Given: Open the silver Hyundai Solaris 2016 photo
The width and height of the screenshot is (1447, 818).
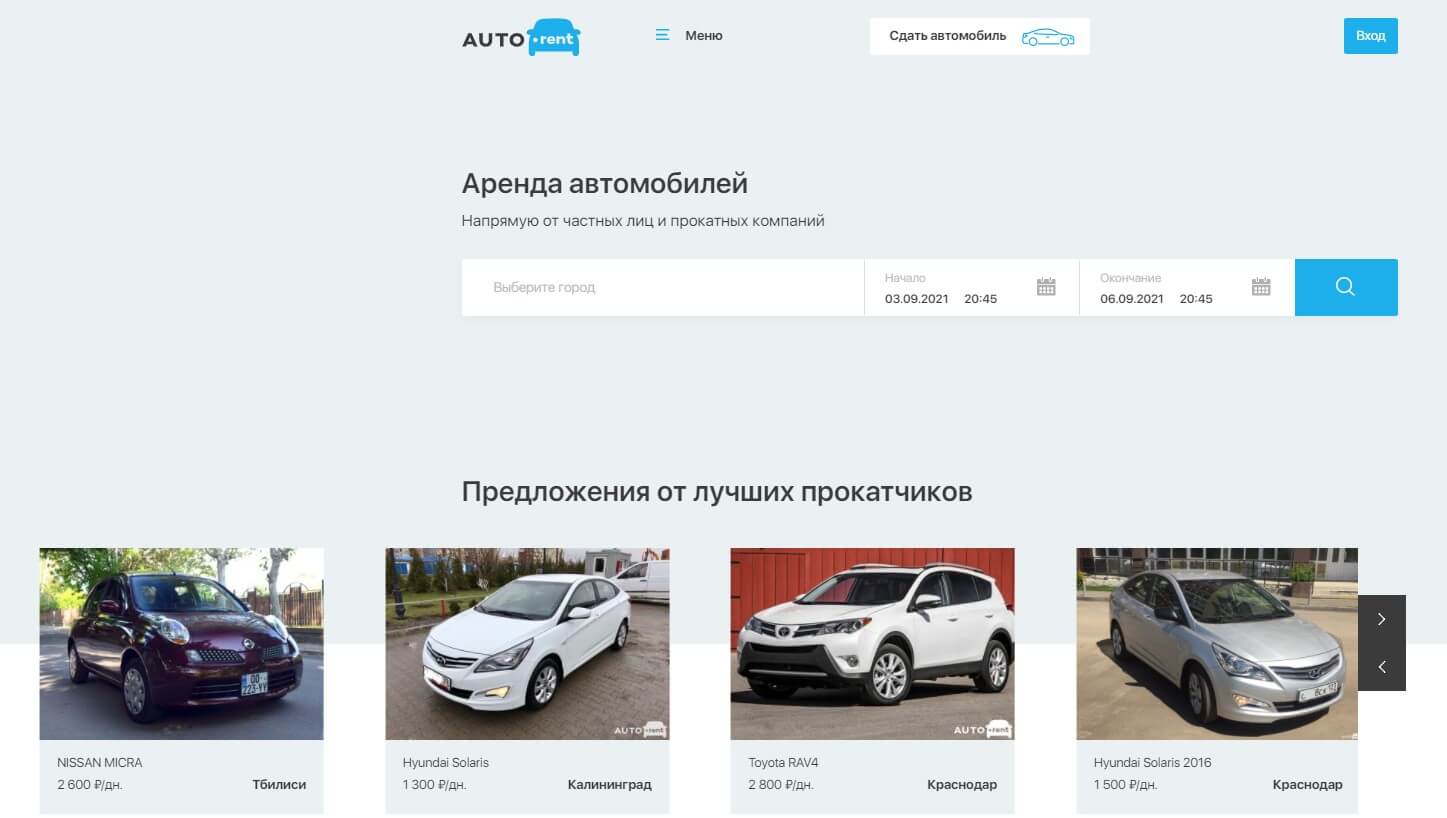Looking at the screenshot, I should (1217, 643).
